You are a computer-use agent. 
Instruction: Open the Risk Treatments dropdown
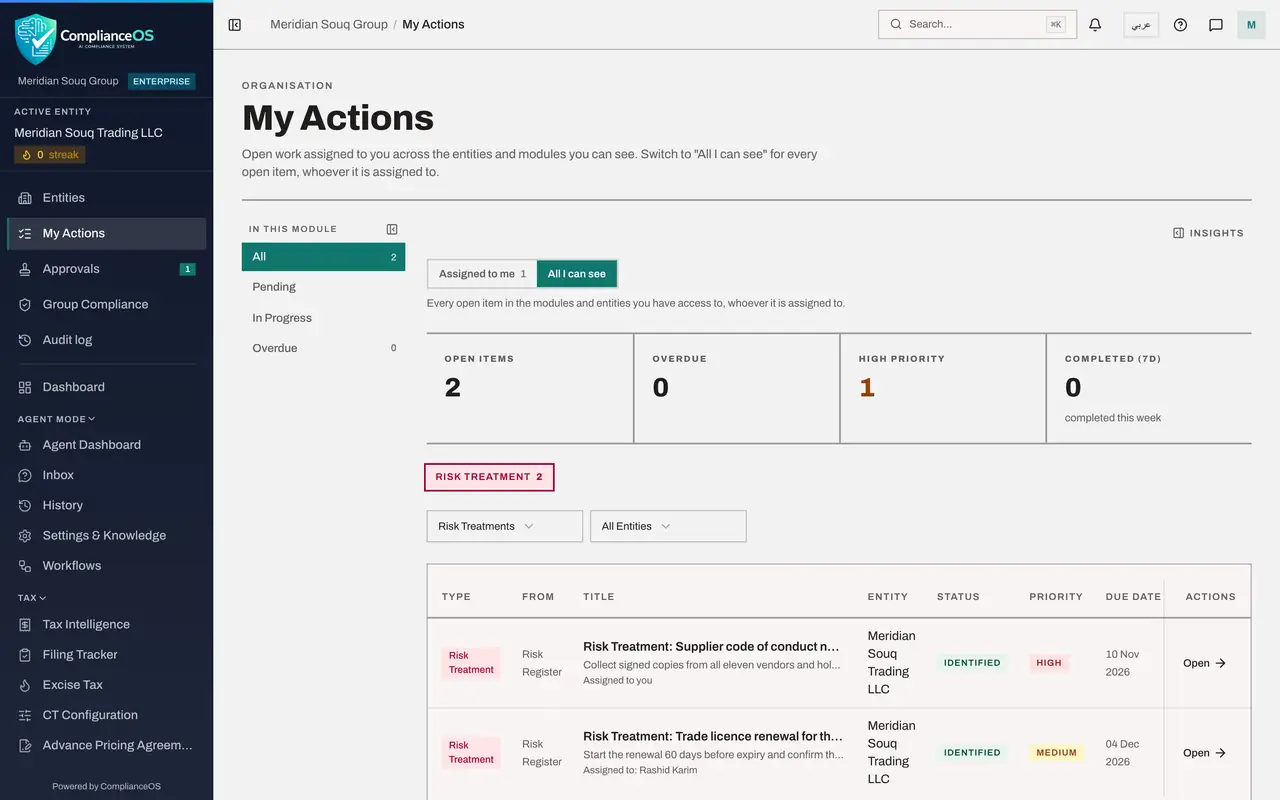pos(505,526)
